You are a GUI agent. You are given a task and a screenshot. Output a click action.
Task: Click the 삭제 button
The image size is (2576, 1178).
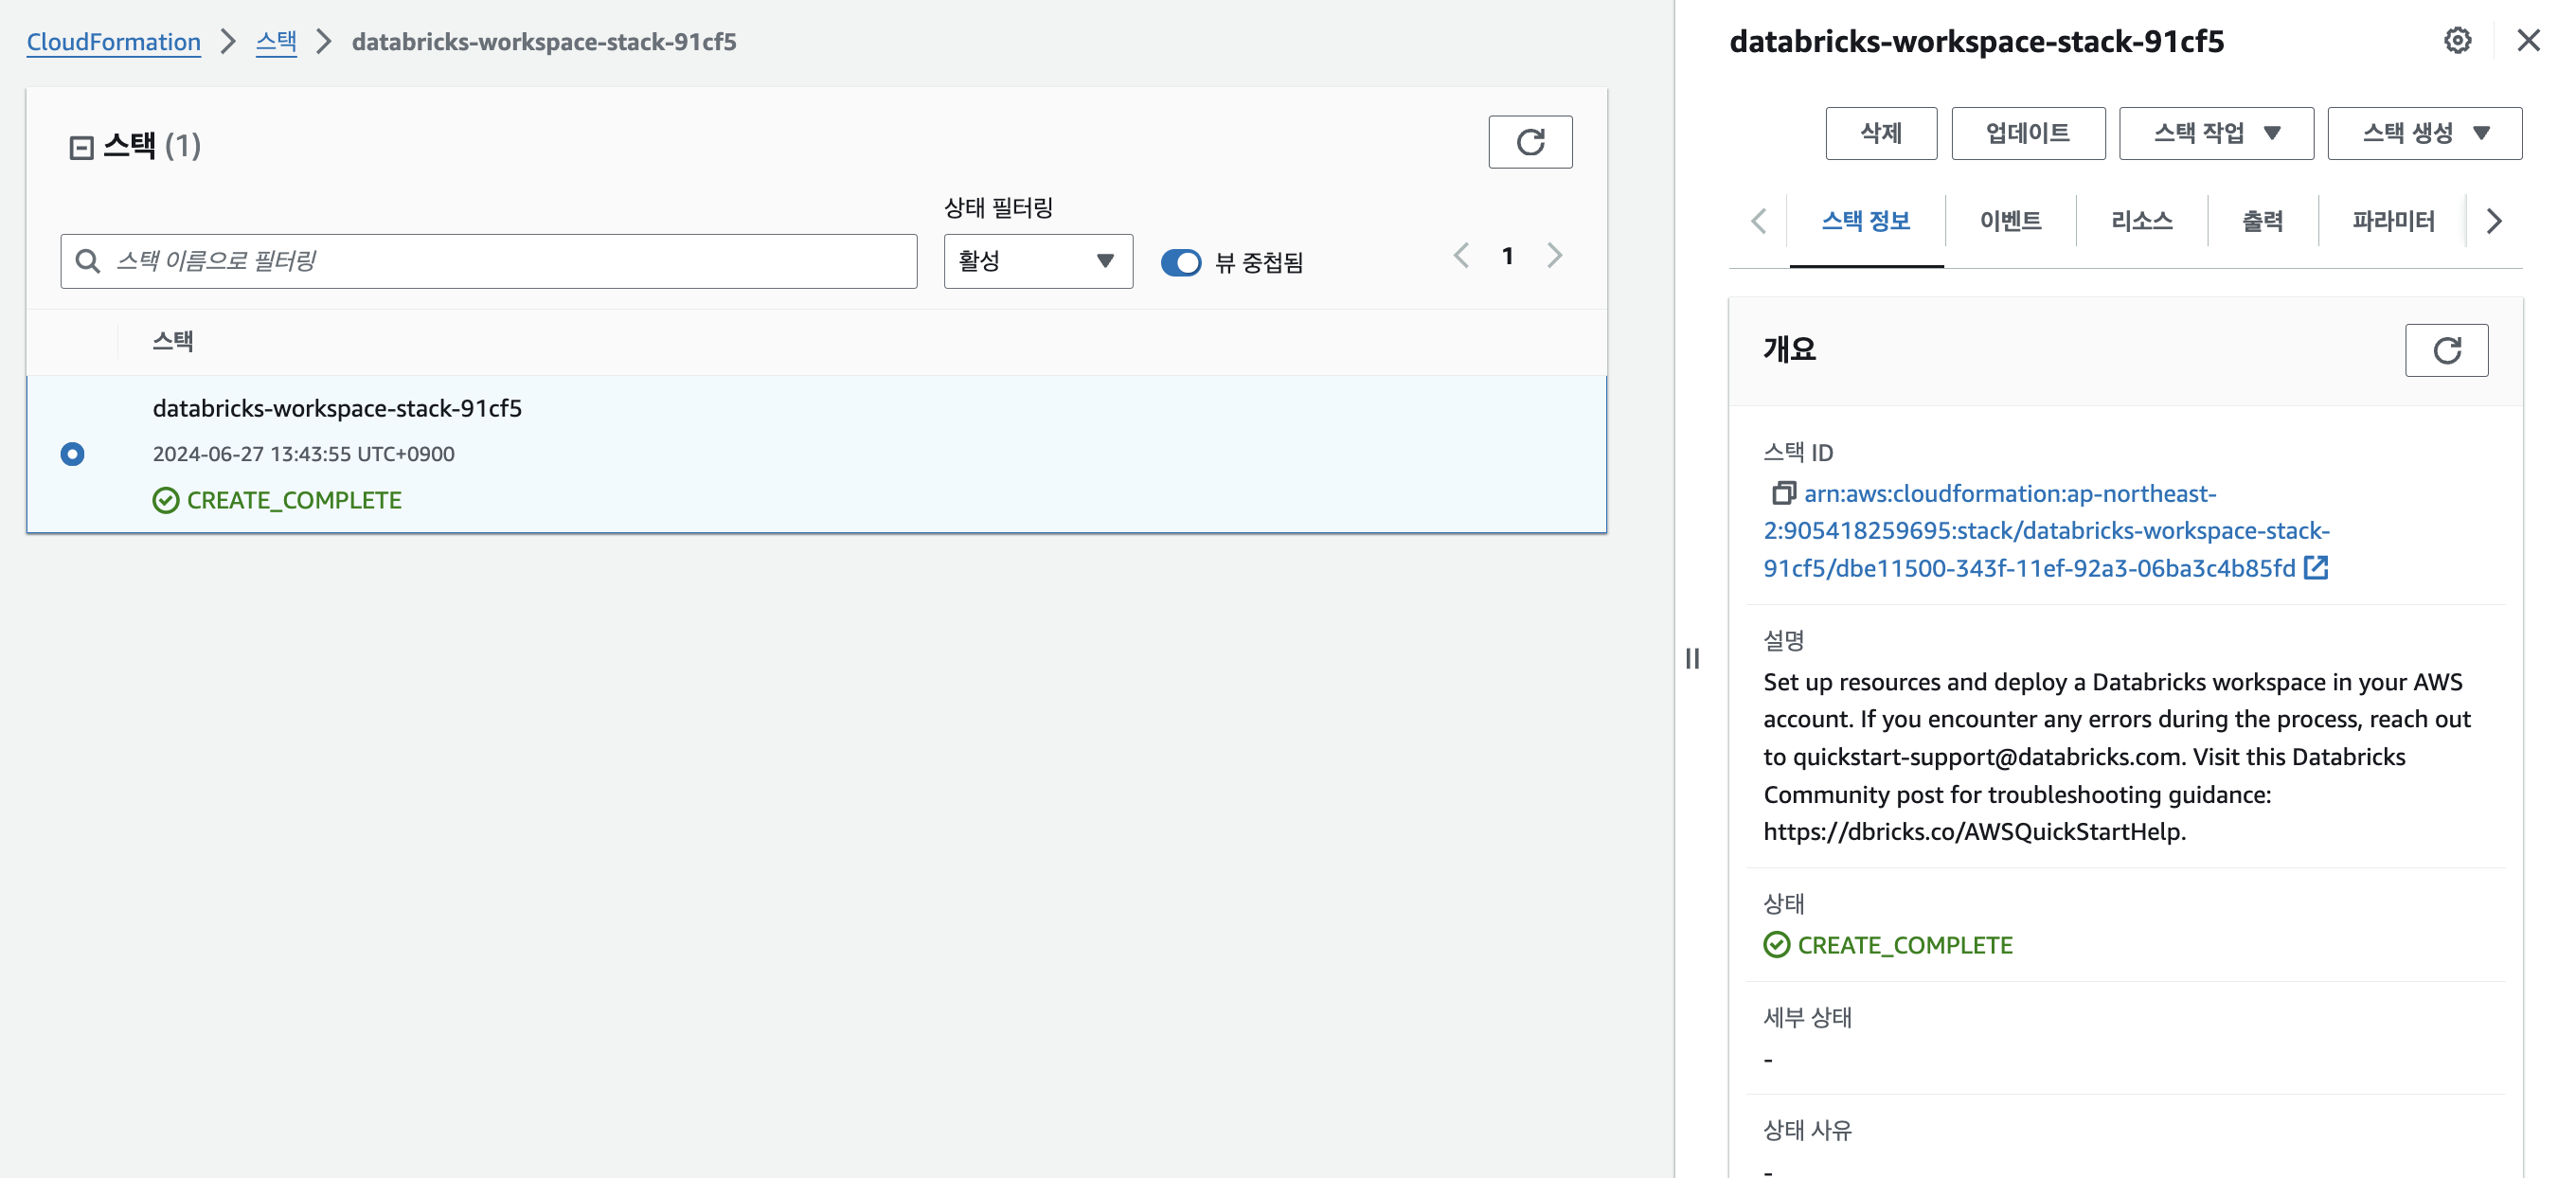coord(1880,133)
